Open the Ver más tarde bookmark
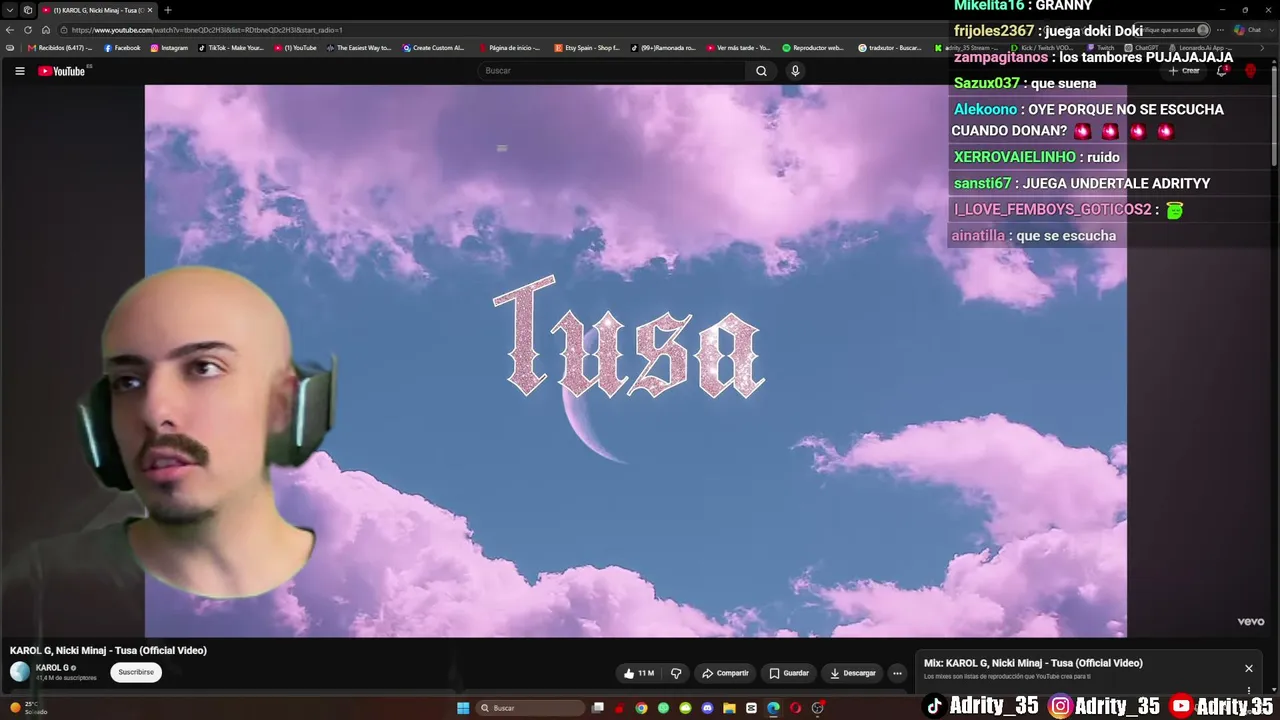1280x720 pixels. (x=739, y=48)
